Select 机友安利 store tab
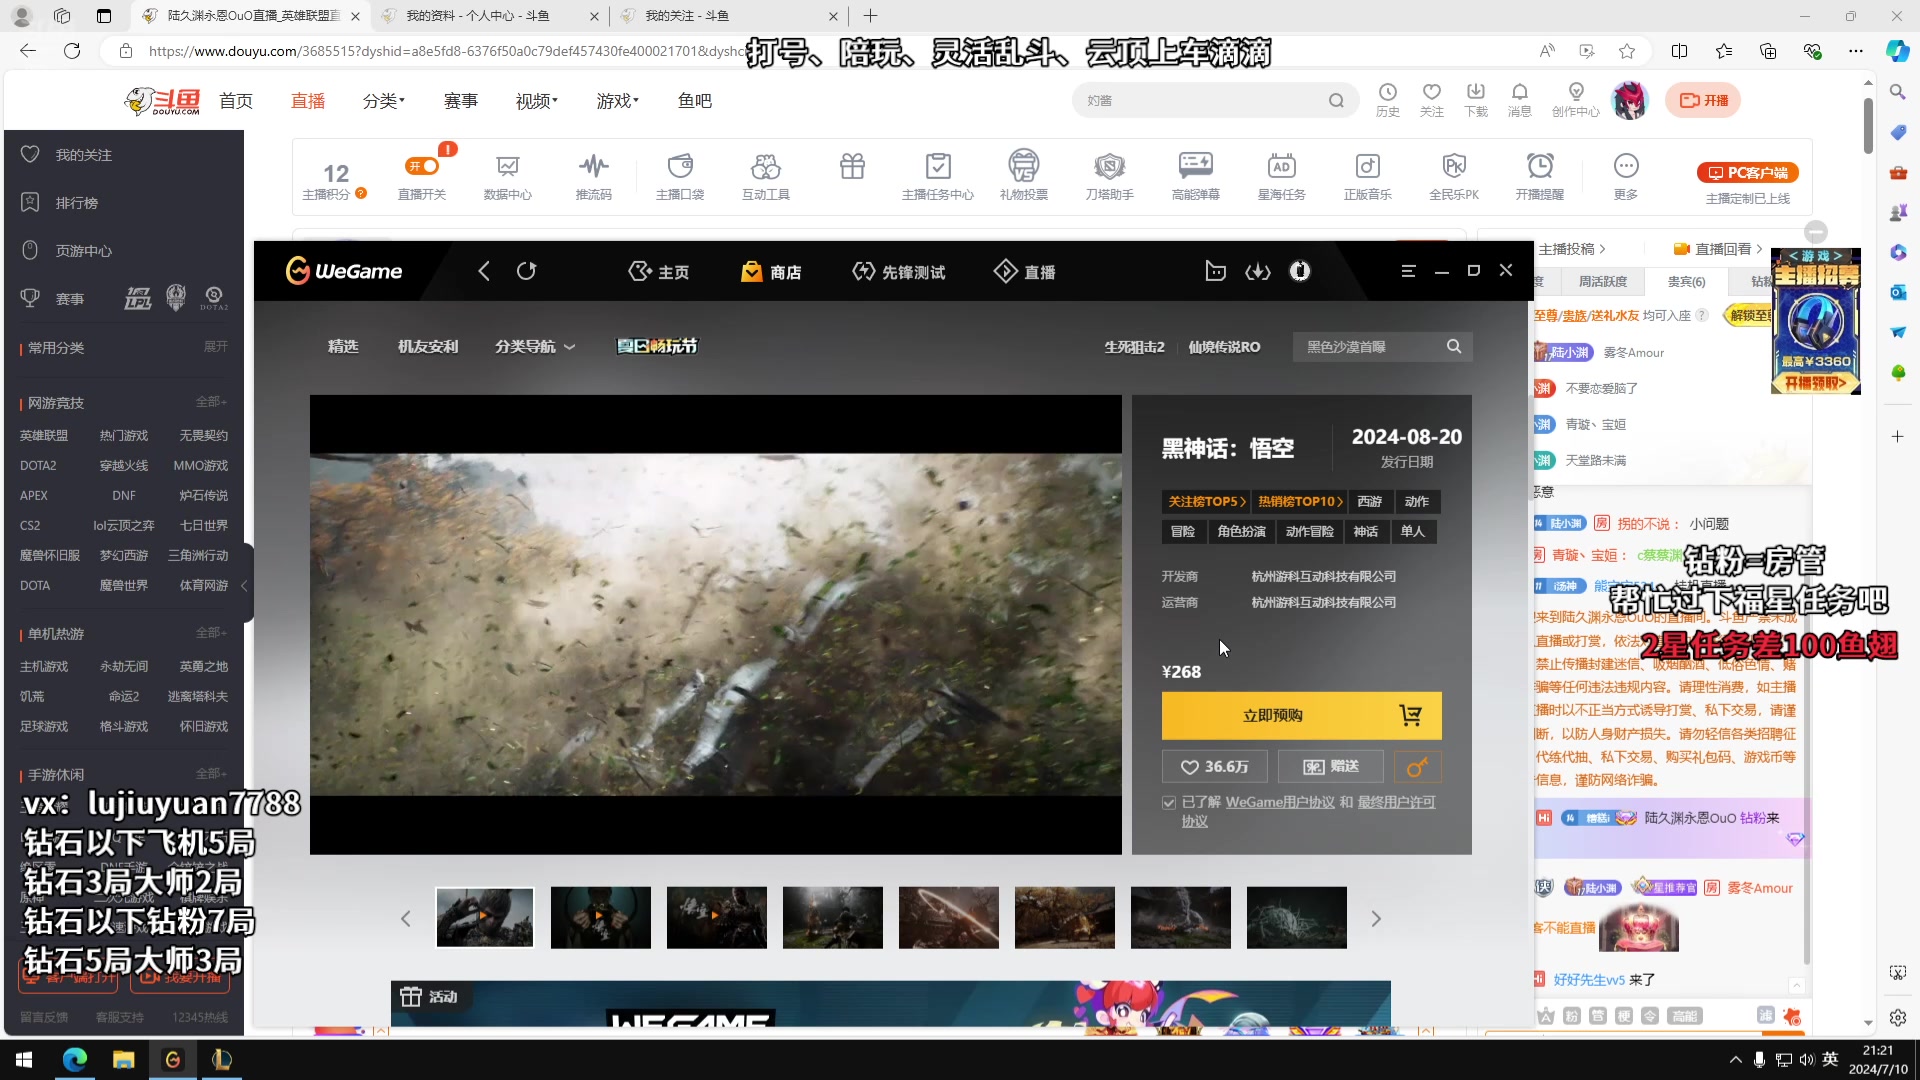 pyautogui.click(x=428, y=346)
